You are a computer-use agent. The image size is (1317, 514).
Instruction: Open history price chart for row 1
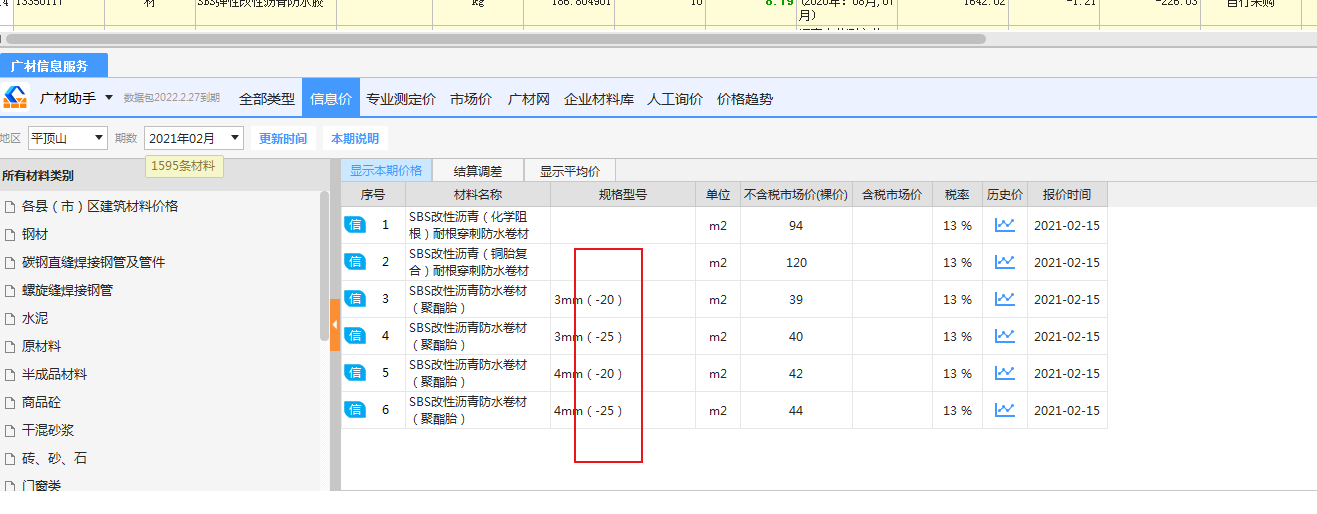[1004, 225]
